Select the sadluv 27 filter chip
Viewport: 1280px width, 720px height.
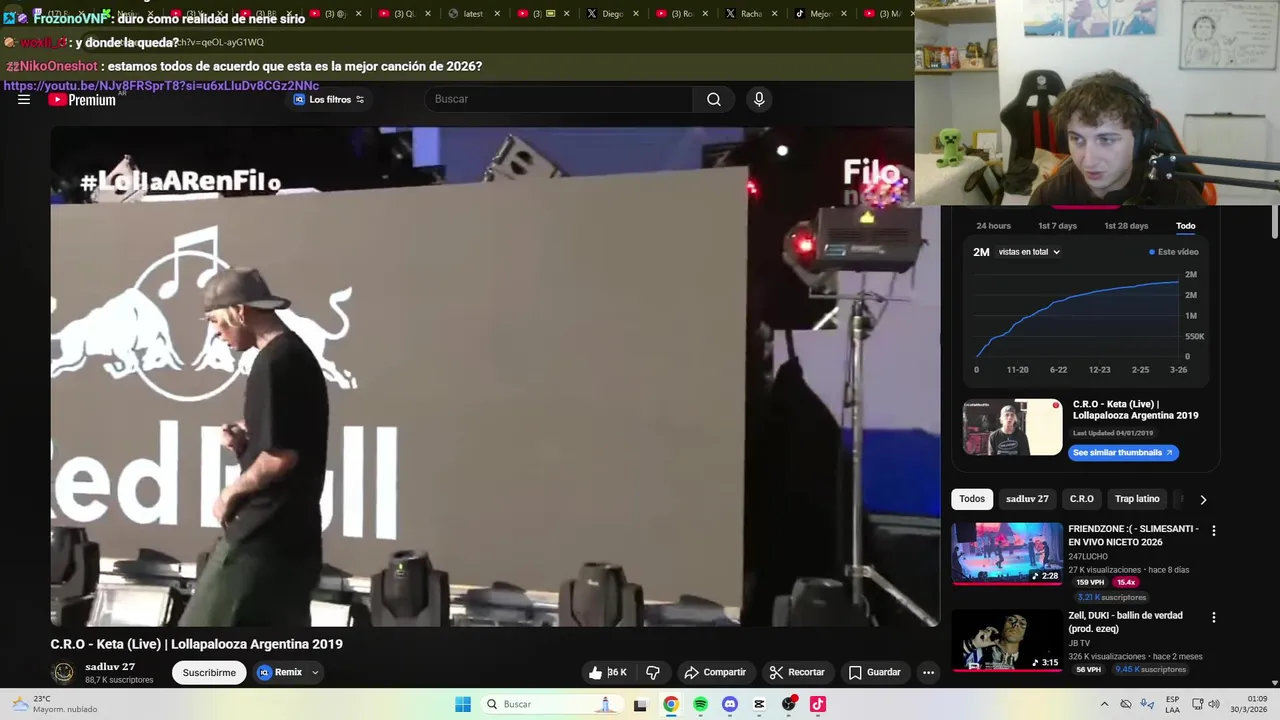tap(1027, 499)
